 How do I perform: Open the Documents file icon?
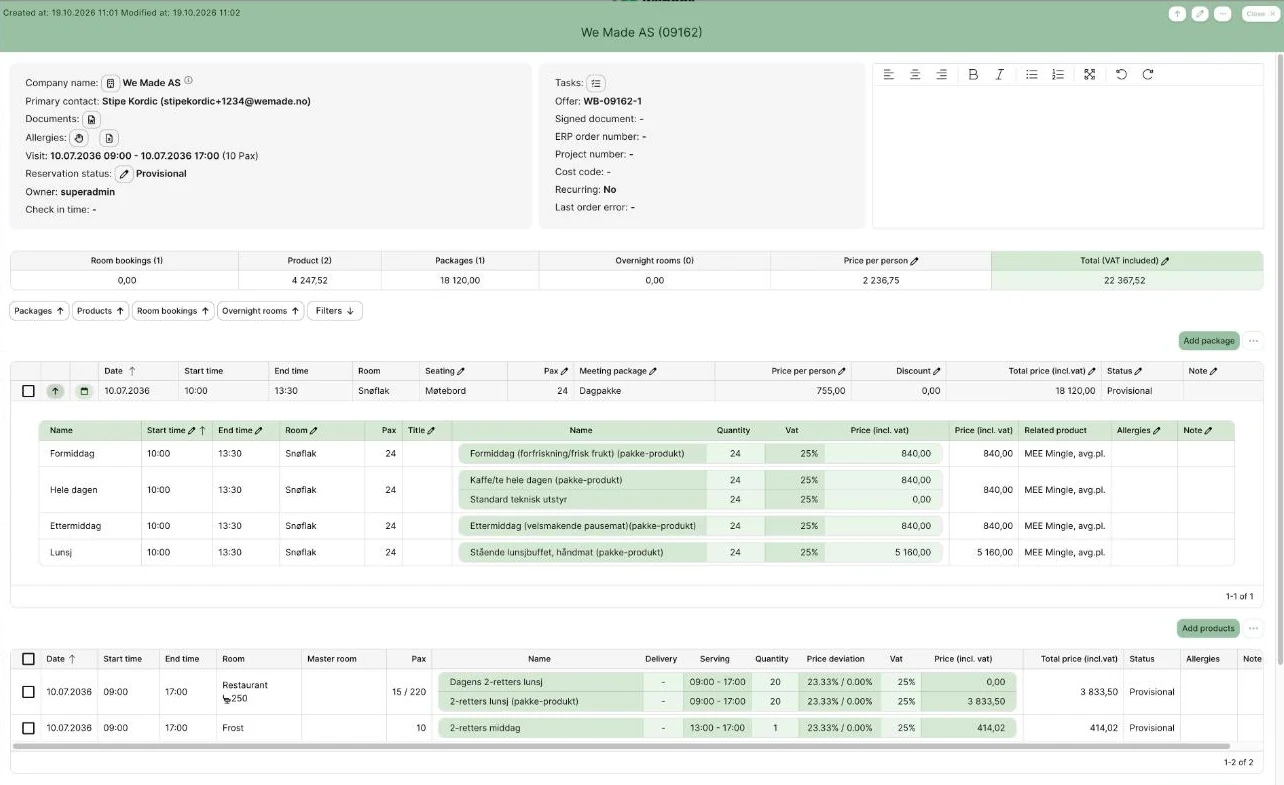pyautogui.click(x=91, y=119)
